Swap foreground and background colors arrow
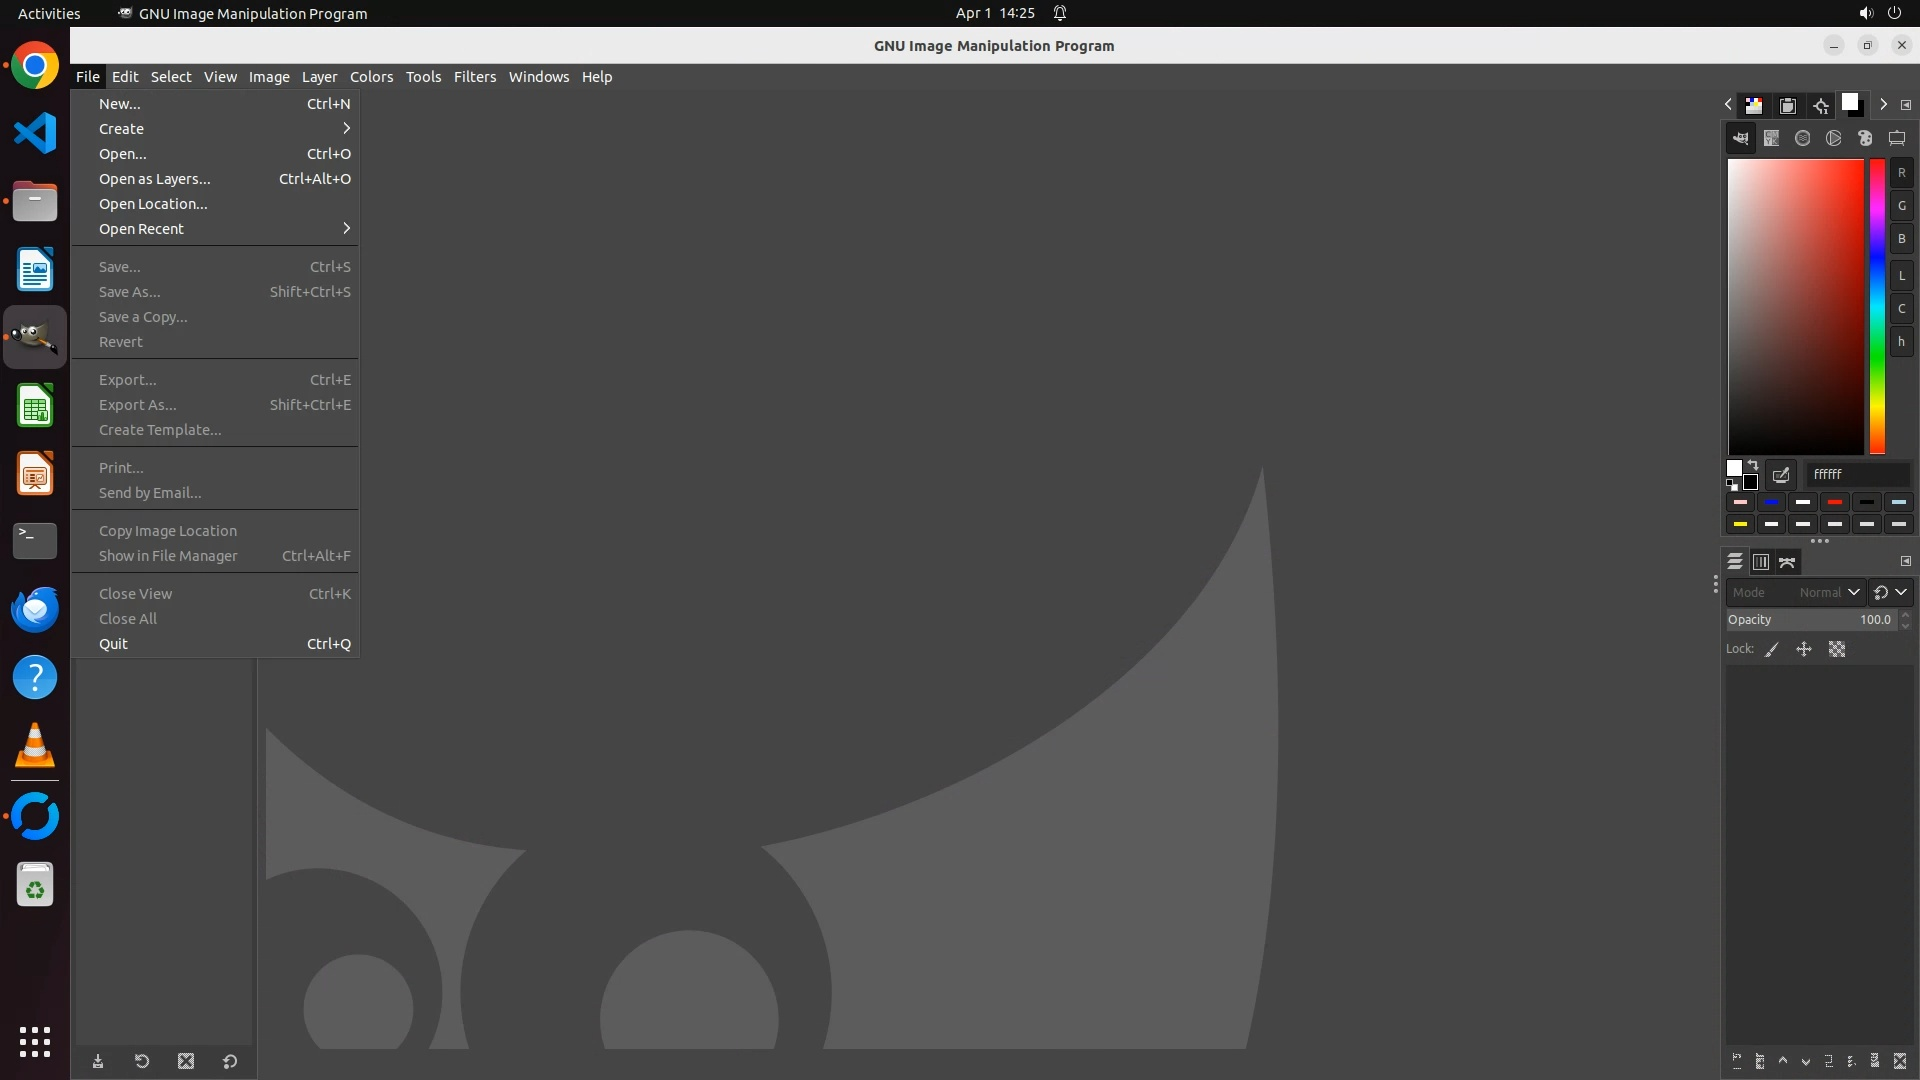The image size is (1920, 1080). (x=1753, y=466)
